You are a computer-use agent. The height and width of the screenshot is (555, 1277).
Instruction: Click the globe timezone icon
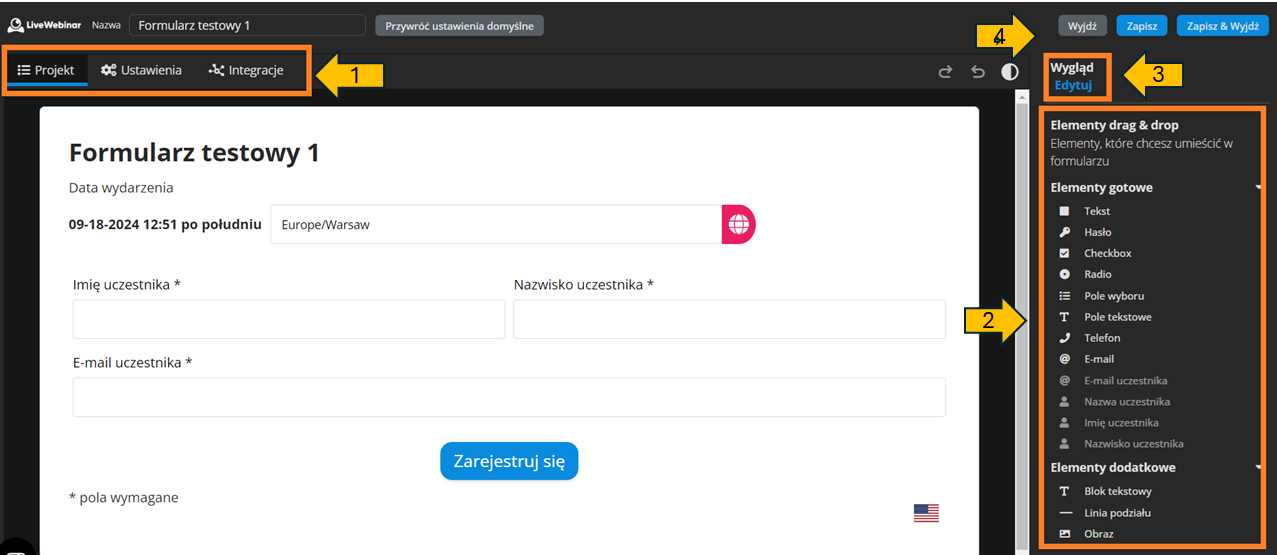[739, 224]
